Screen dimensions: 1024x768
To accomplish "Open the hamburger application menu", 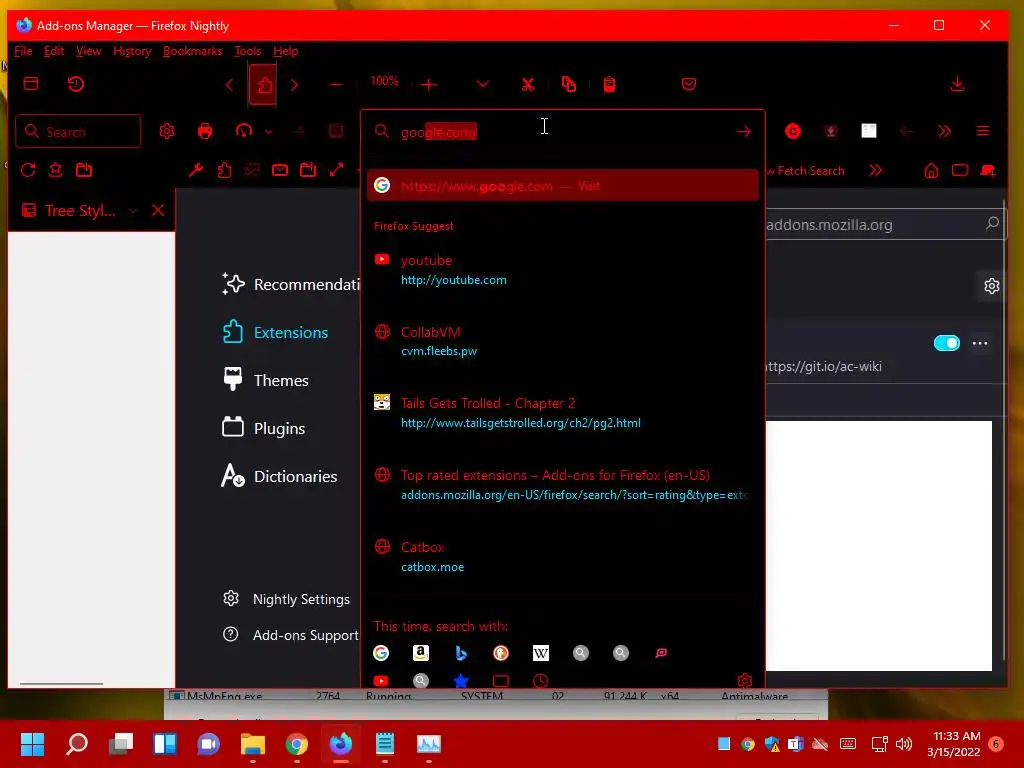I will pyautogui.click(x=983, y=131).
